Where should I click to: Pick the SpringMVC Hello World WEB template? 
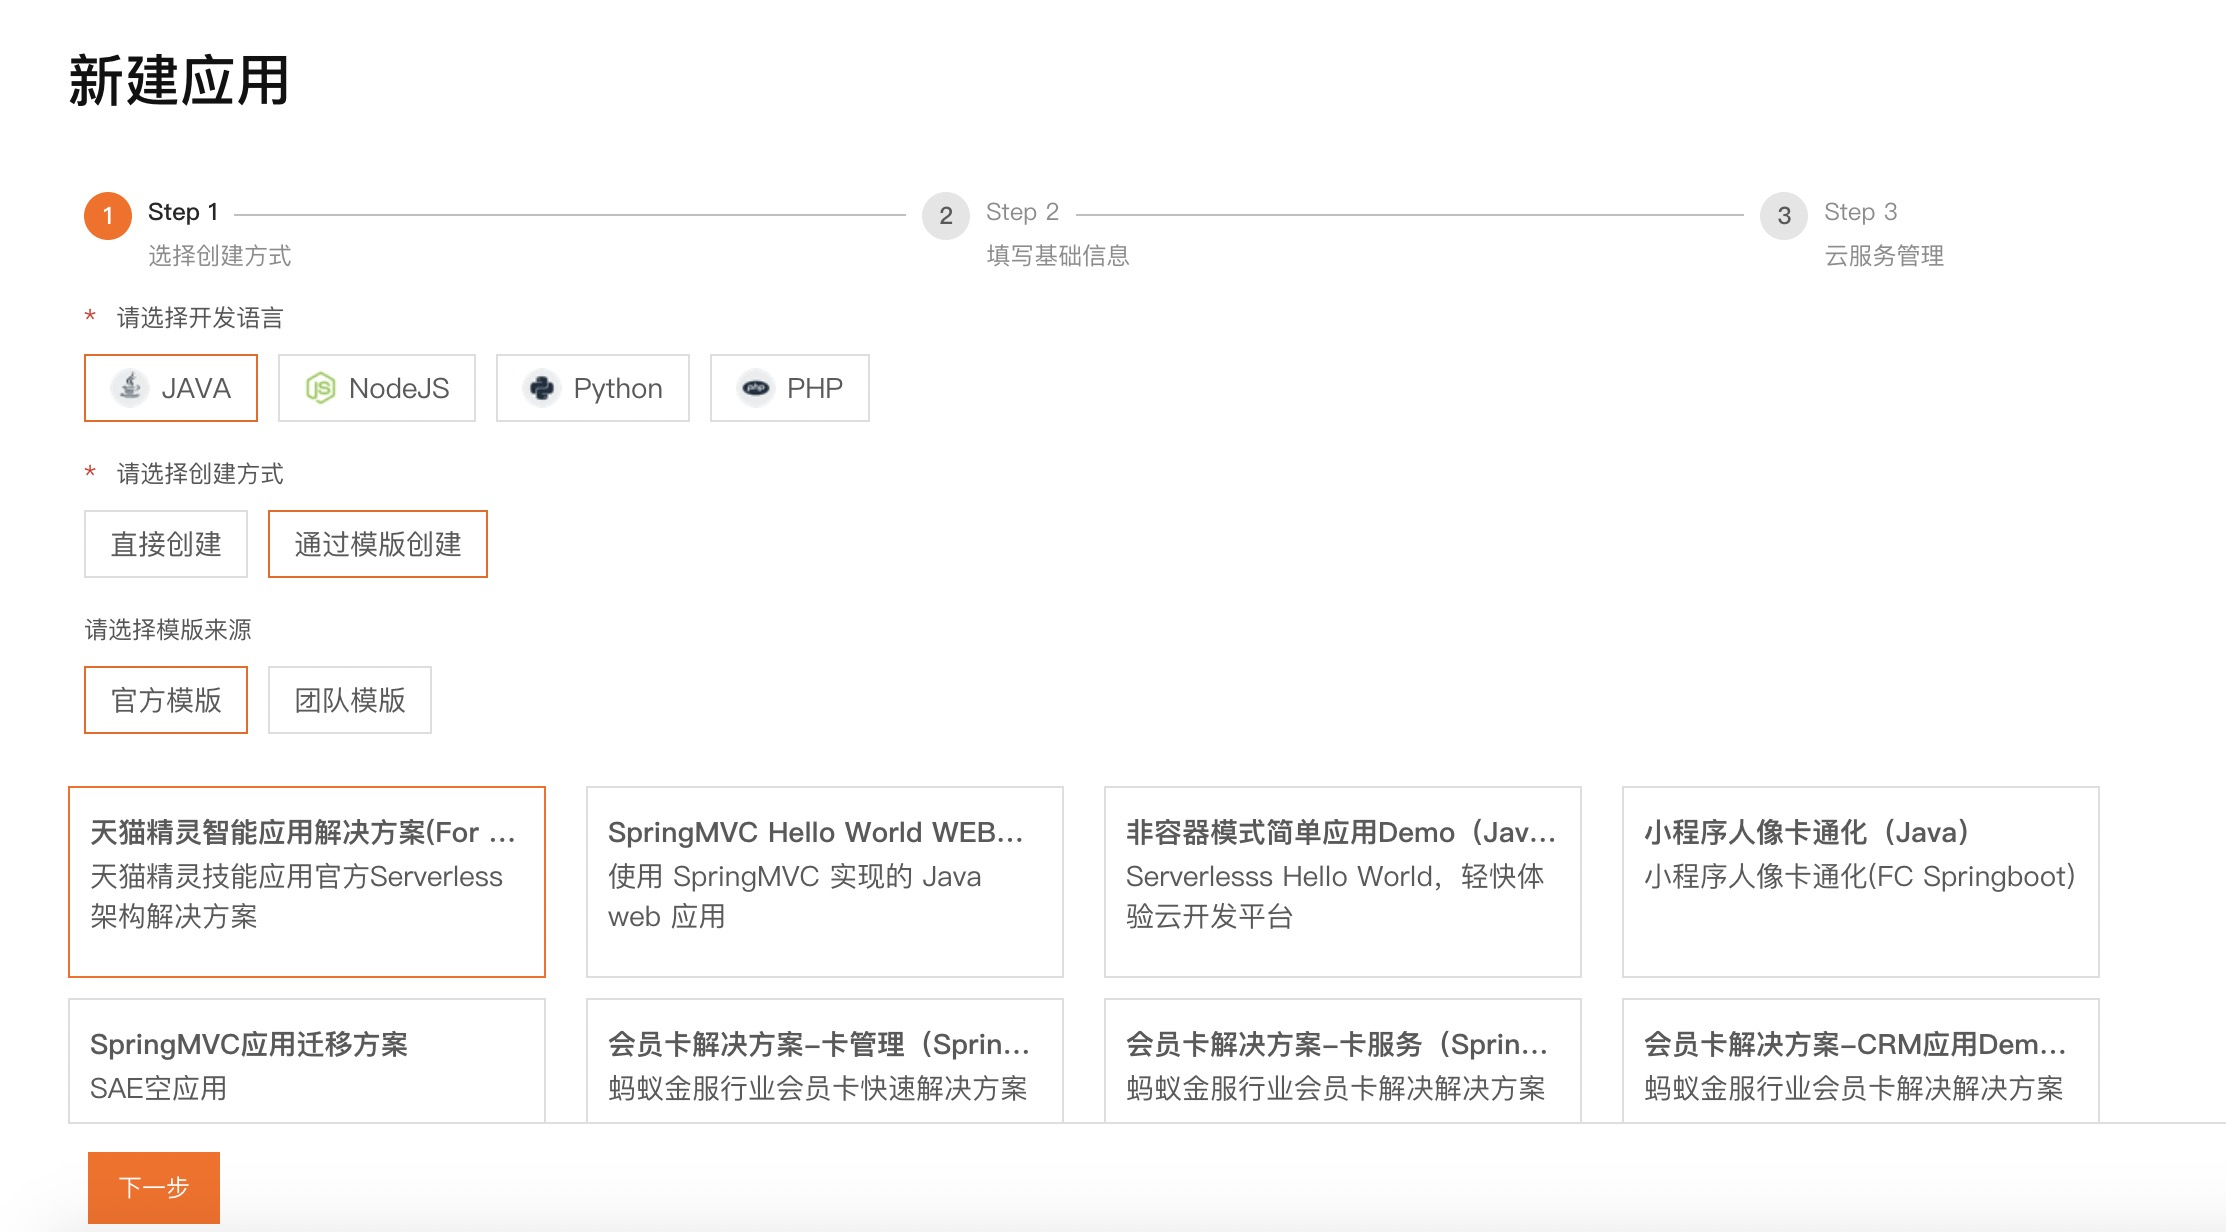[825, 882]
